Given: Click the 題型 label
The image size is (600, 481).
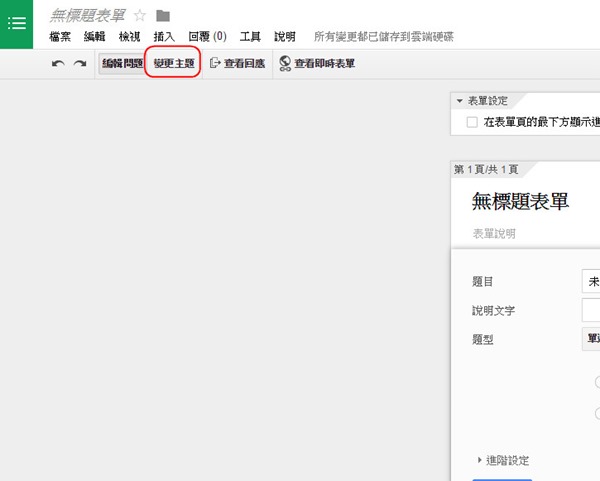Looking at the screenshot, I should point(482,339).
